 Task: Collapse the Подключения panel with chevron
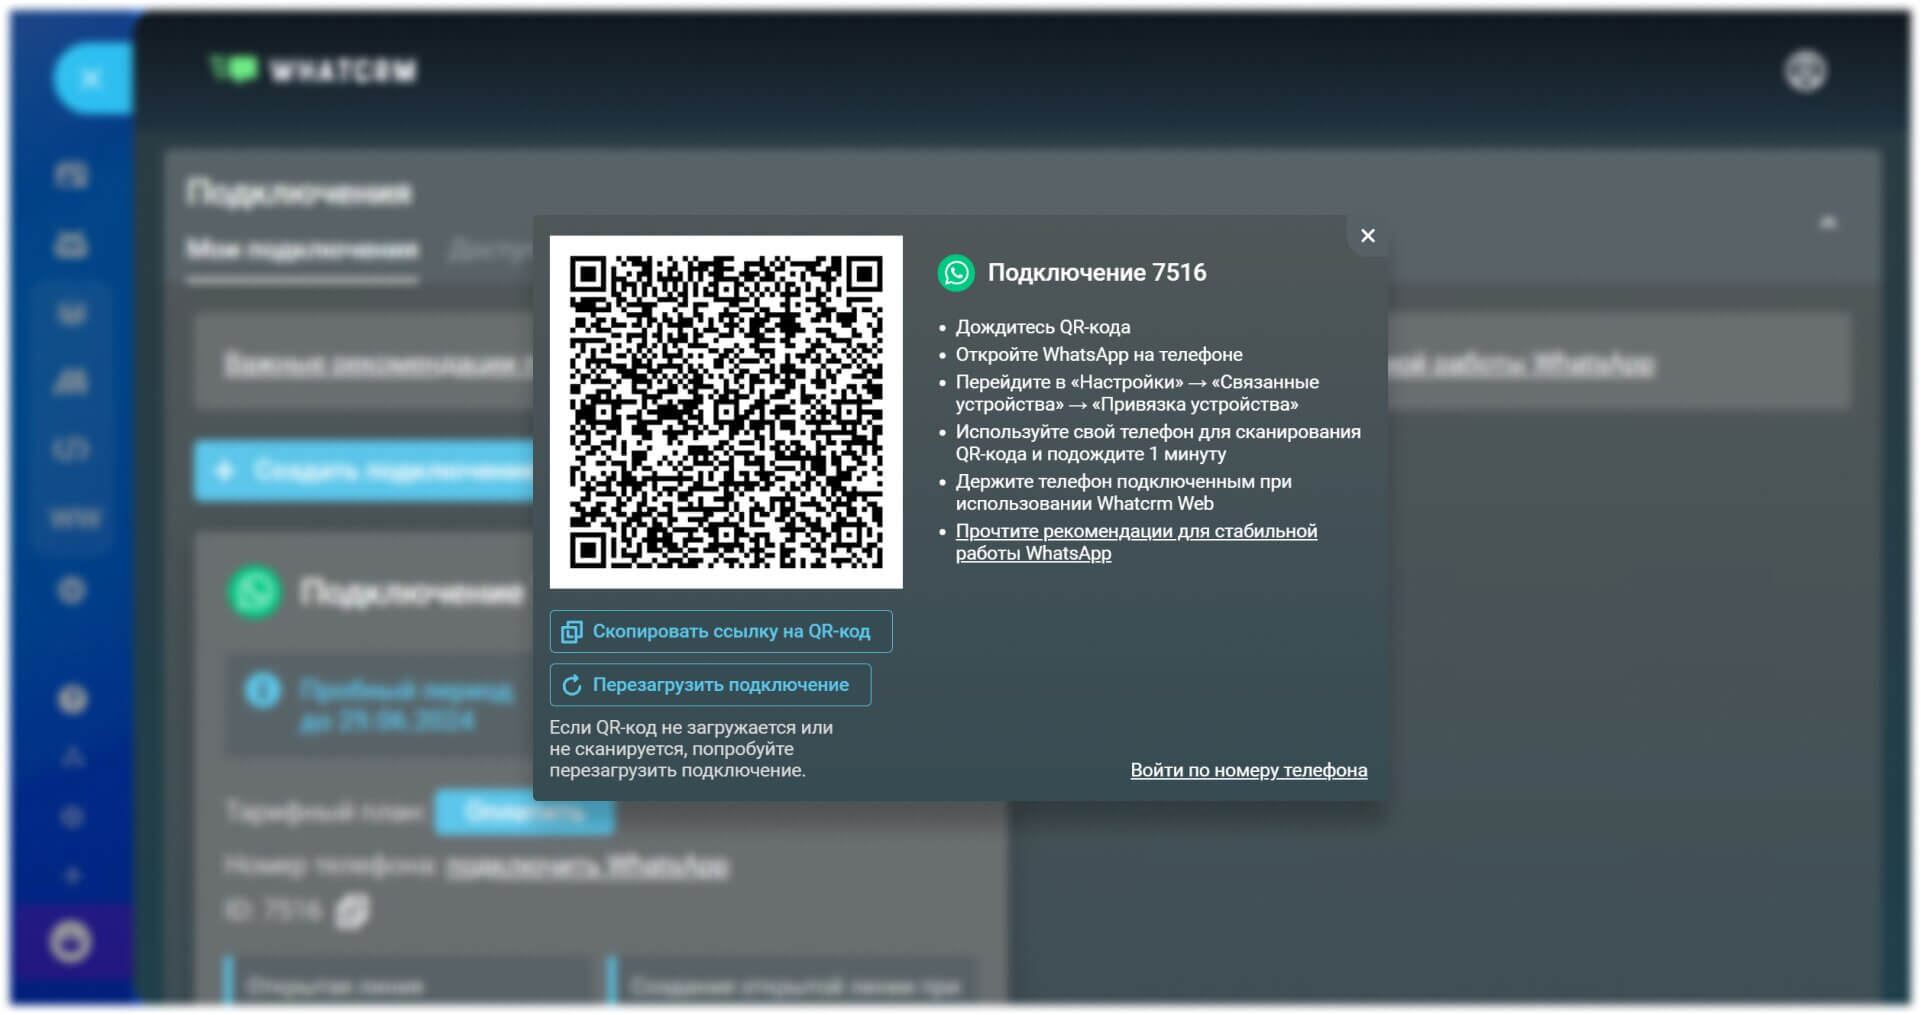1828,222
